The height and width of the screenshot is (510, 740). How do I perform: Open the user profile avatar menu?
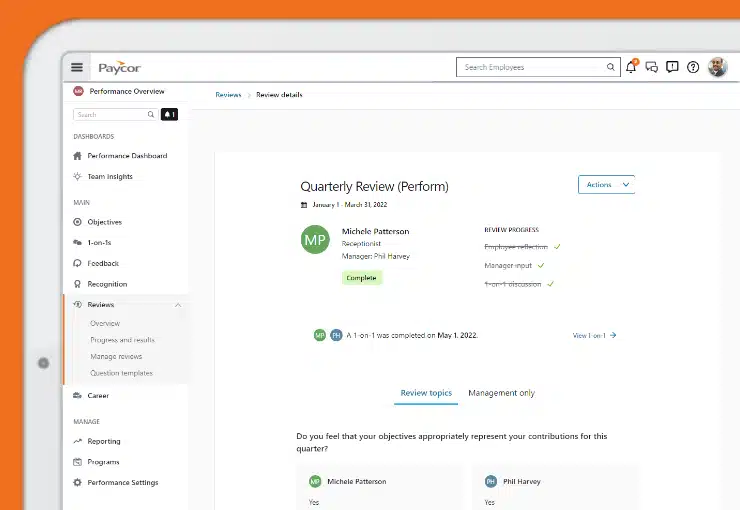coord(717,67)
